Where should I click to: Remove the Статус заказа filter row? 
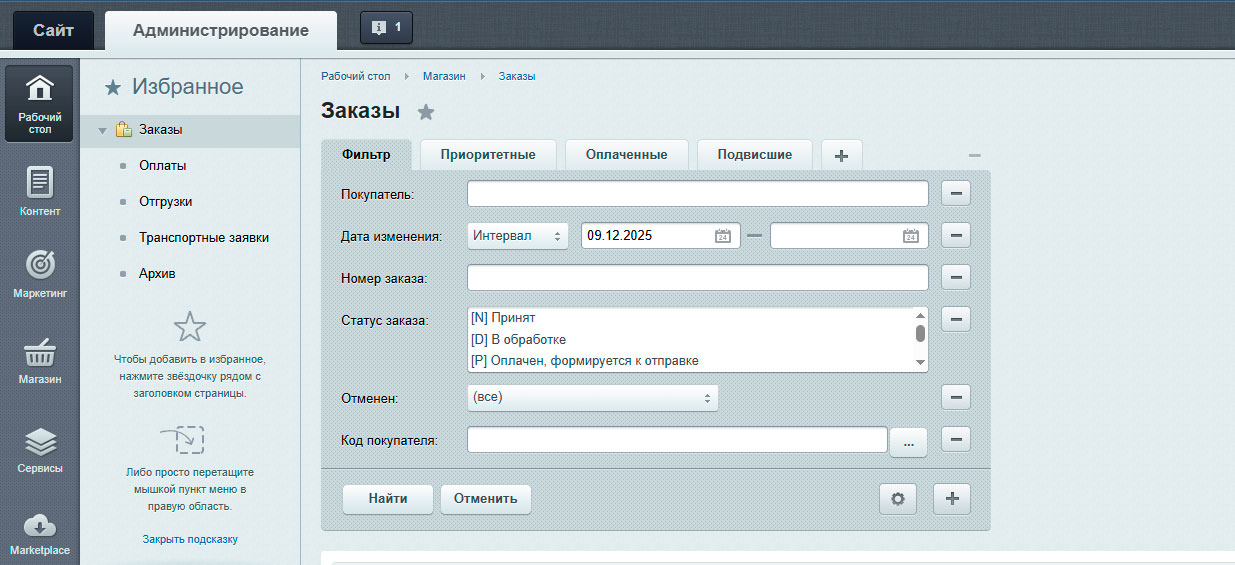[x=955, y=320]
